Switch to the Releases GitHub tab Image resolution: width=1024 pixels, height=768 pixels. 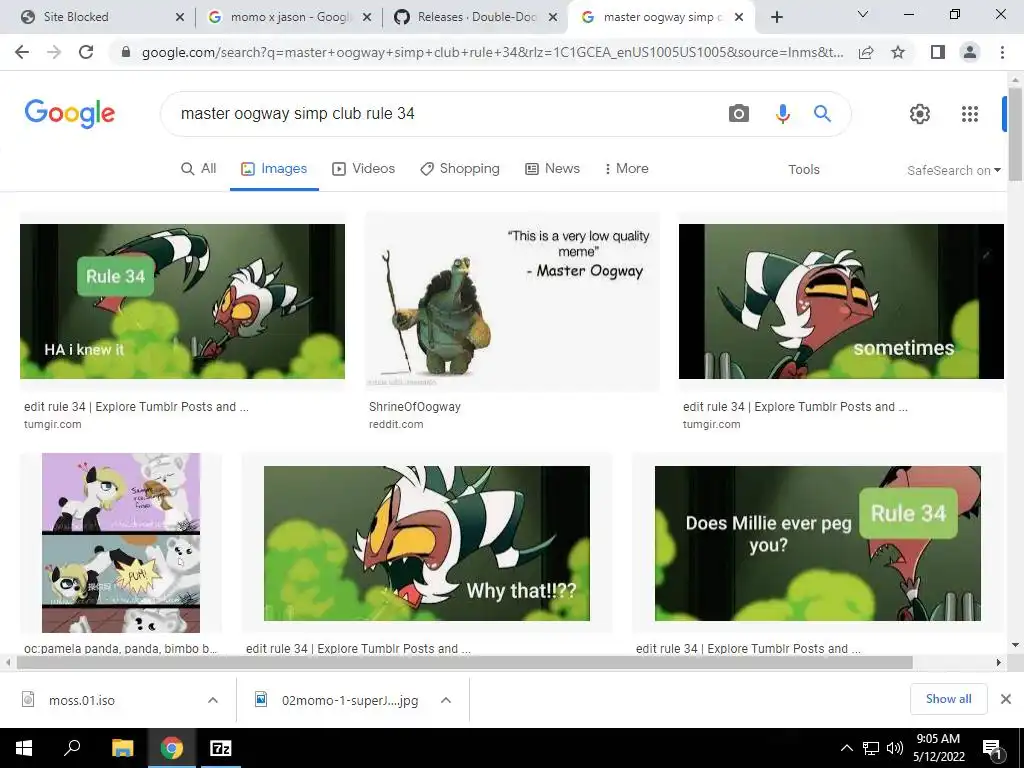pyautogui.click(x=477, y=17)
